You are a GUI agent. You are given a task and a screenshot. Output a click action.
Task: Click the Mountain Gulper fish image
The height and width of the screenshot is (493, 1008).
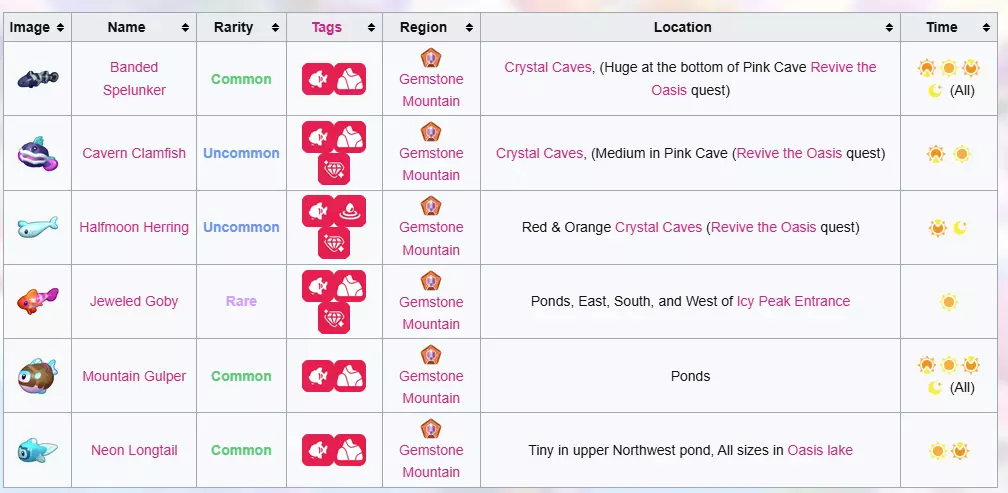[x=37, y=376]
